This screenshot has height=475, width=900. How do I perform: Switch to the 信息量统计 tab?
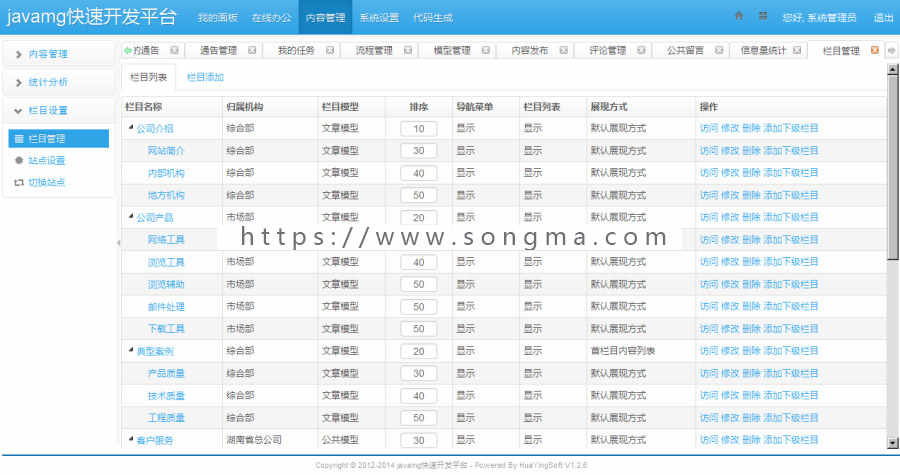coord(763,50)
